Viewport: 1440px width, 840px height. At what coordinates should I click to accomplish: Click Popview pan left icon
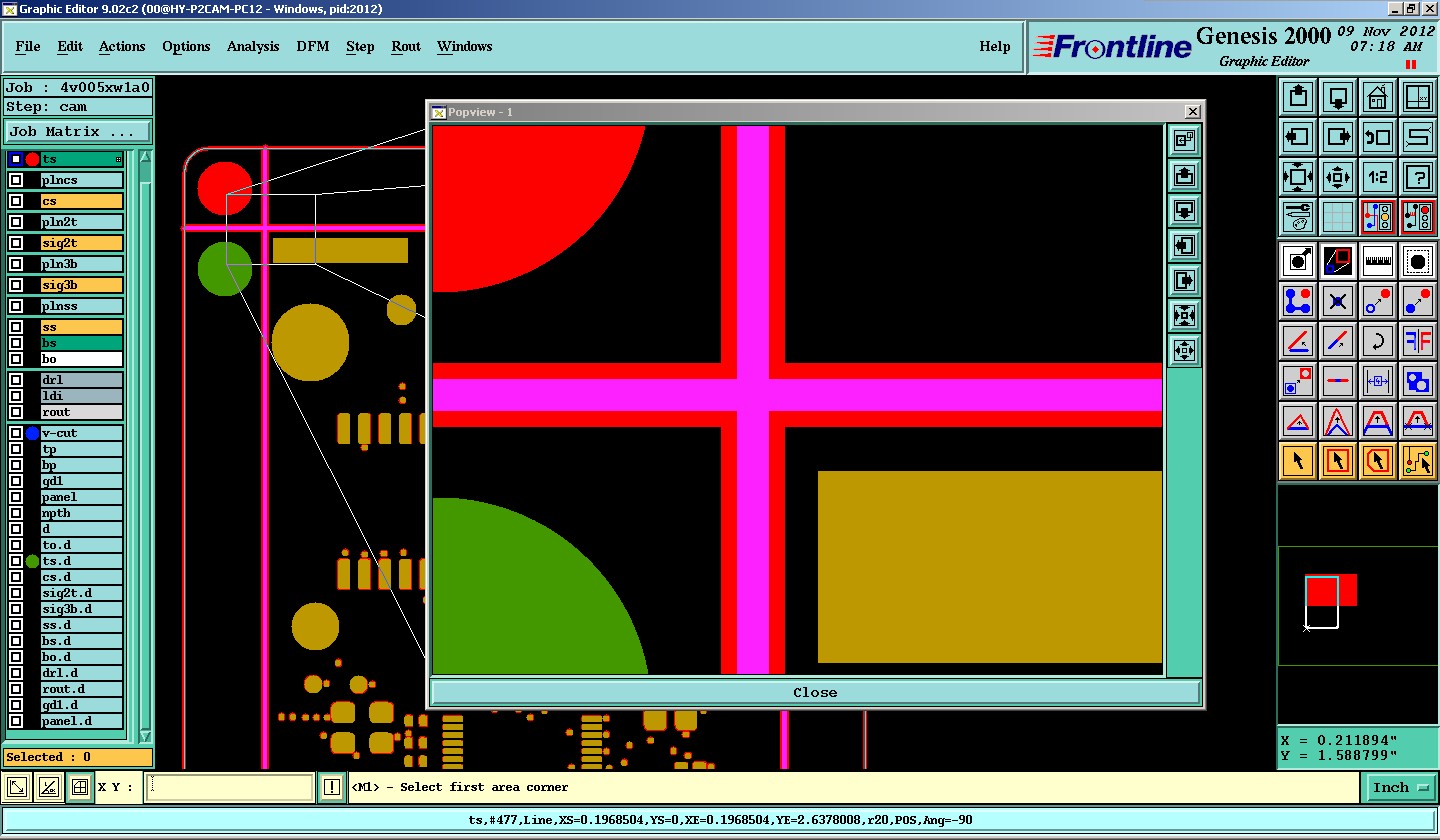(x=1184, y=245)
